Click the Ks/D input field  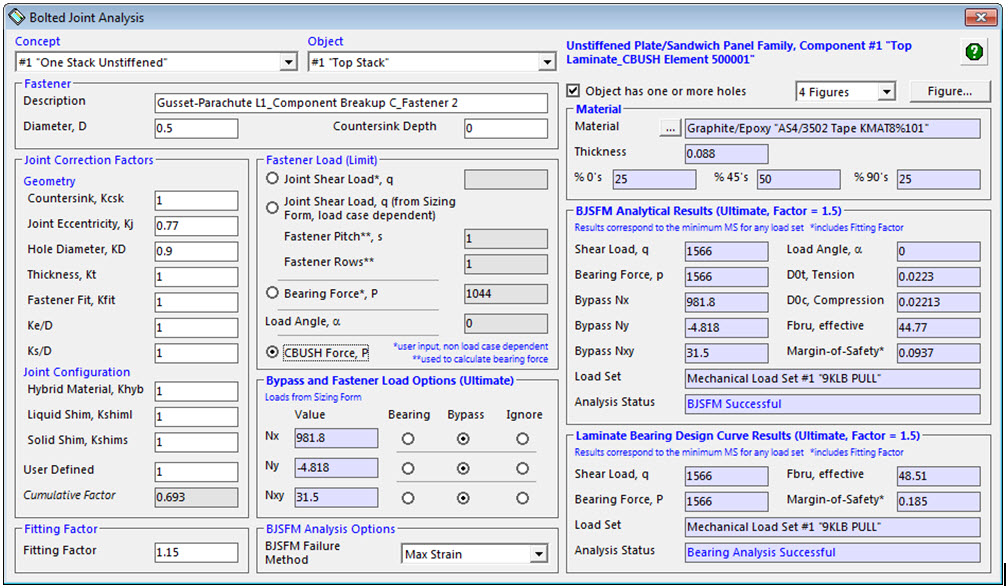pos(196,353)
